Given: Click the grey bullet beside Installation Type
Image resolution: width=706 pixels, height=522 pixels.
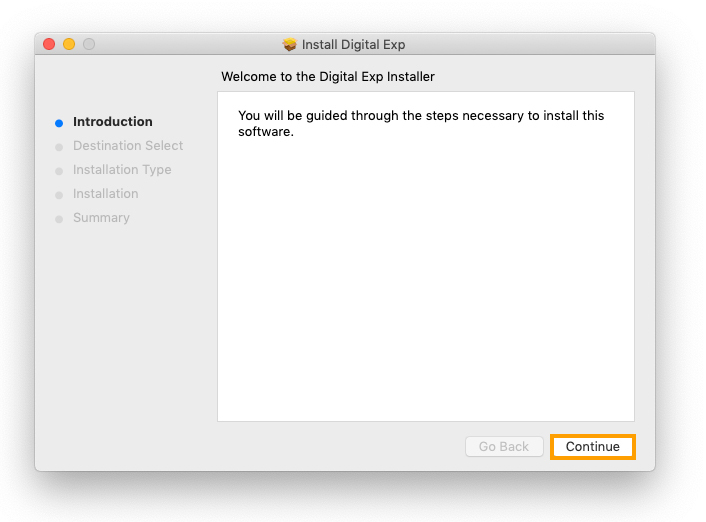Looking at the screenshot, I should 59,171.
